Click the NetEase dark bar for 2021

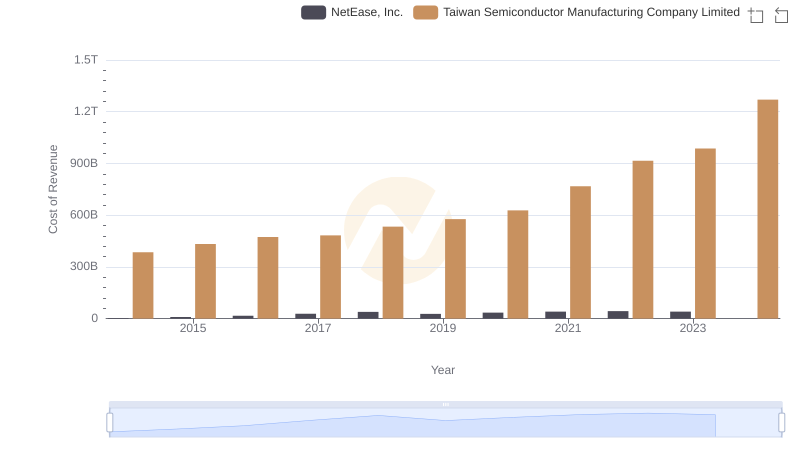point(556,315)
